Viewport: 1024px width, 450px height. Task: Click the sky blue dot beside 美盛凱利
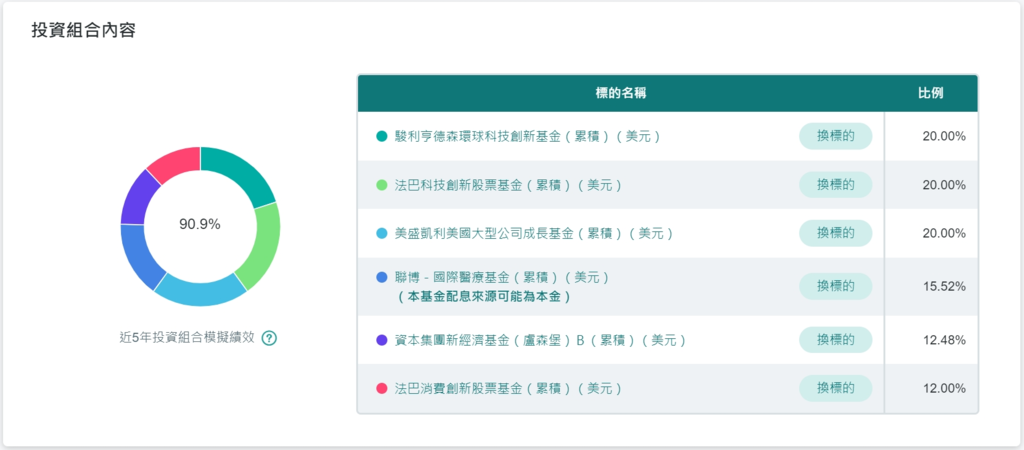(x=382, y=233)
